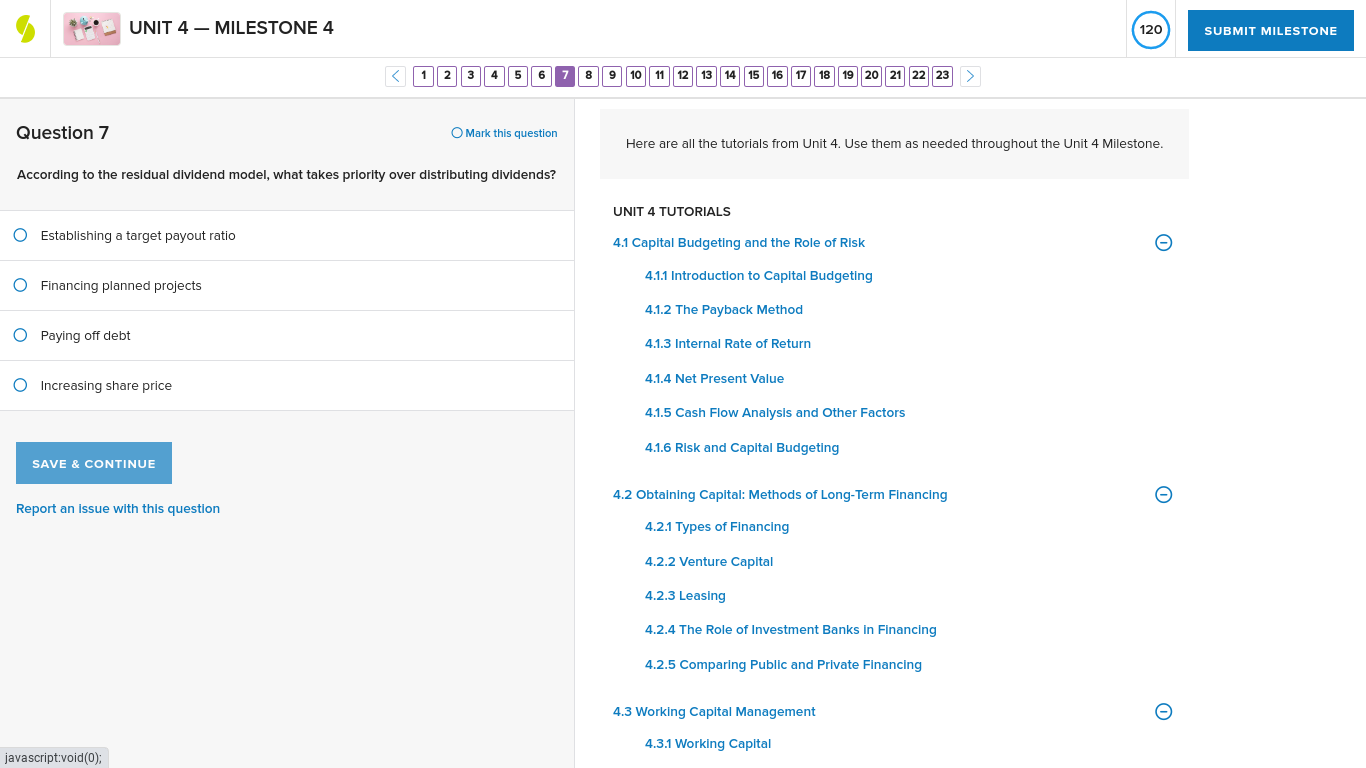Open Report an issue with this question

tap(117, 508)
